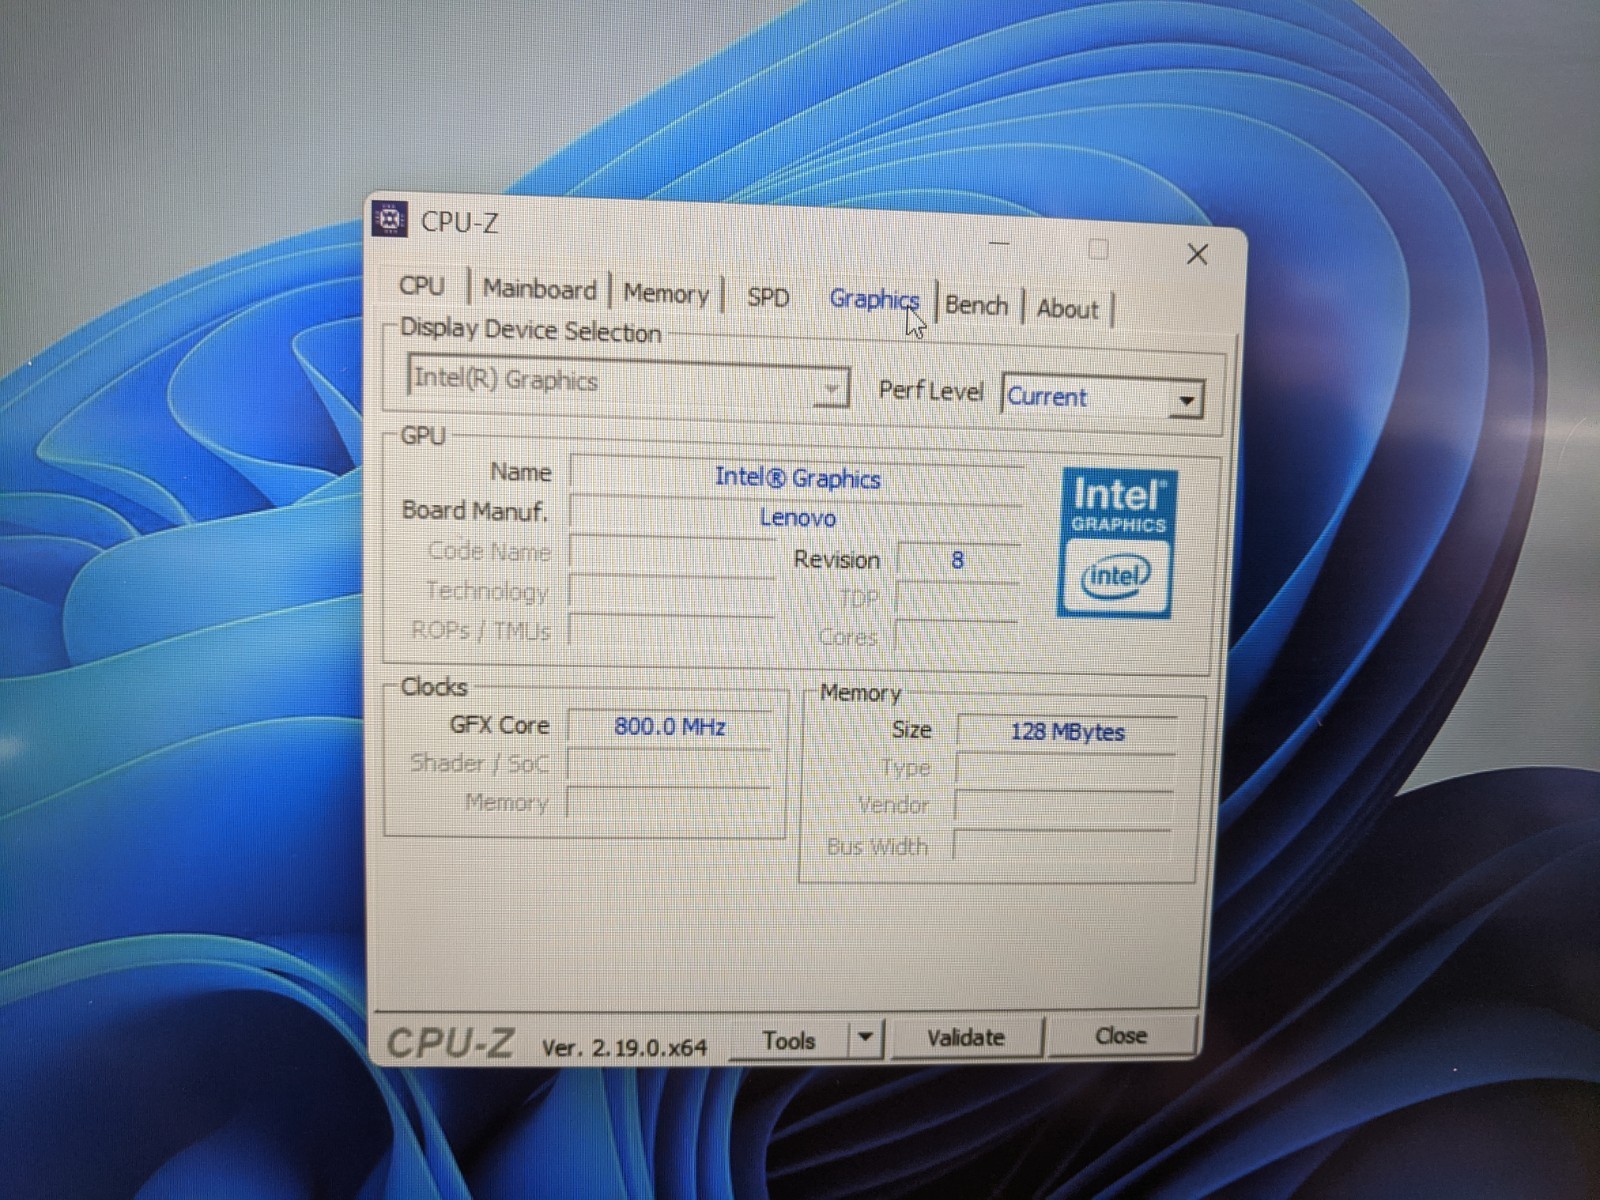Click the CPU-Z app icon in title bar

(390, 219)
